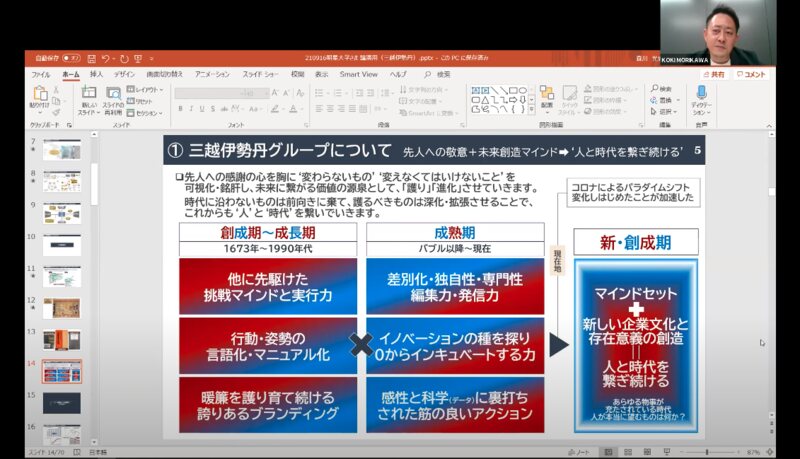Image resolution: width=800 pixels, height=459 pixels.
Task: Switch to Slide Sorter view icon
Action: [x=627, y=452]
